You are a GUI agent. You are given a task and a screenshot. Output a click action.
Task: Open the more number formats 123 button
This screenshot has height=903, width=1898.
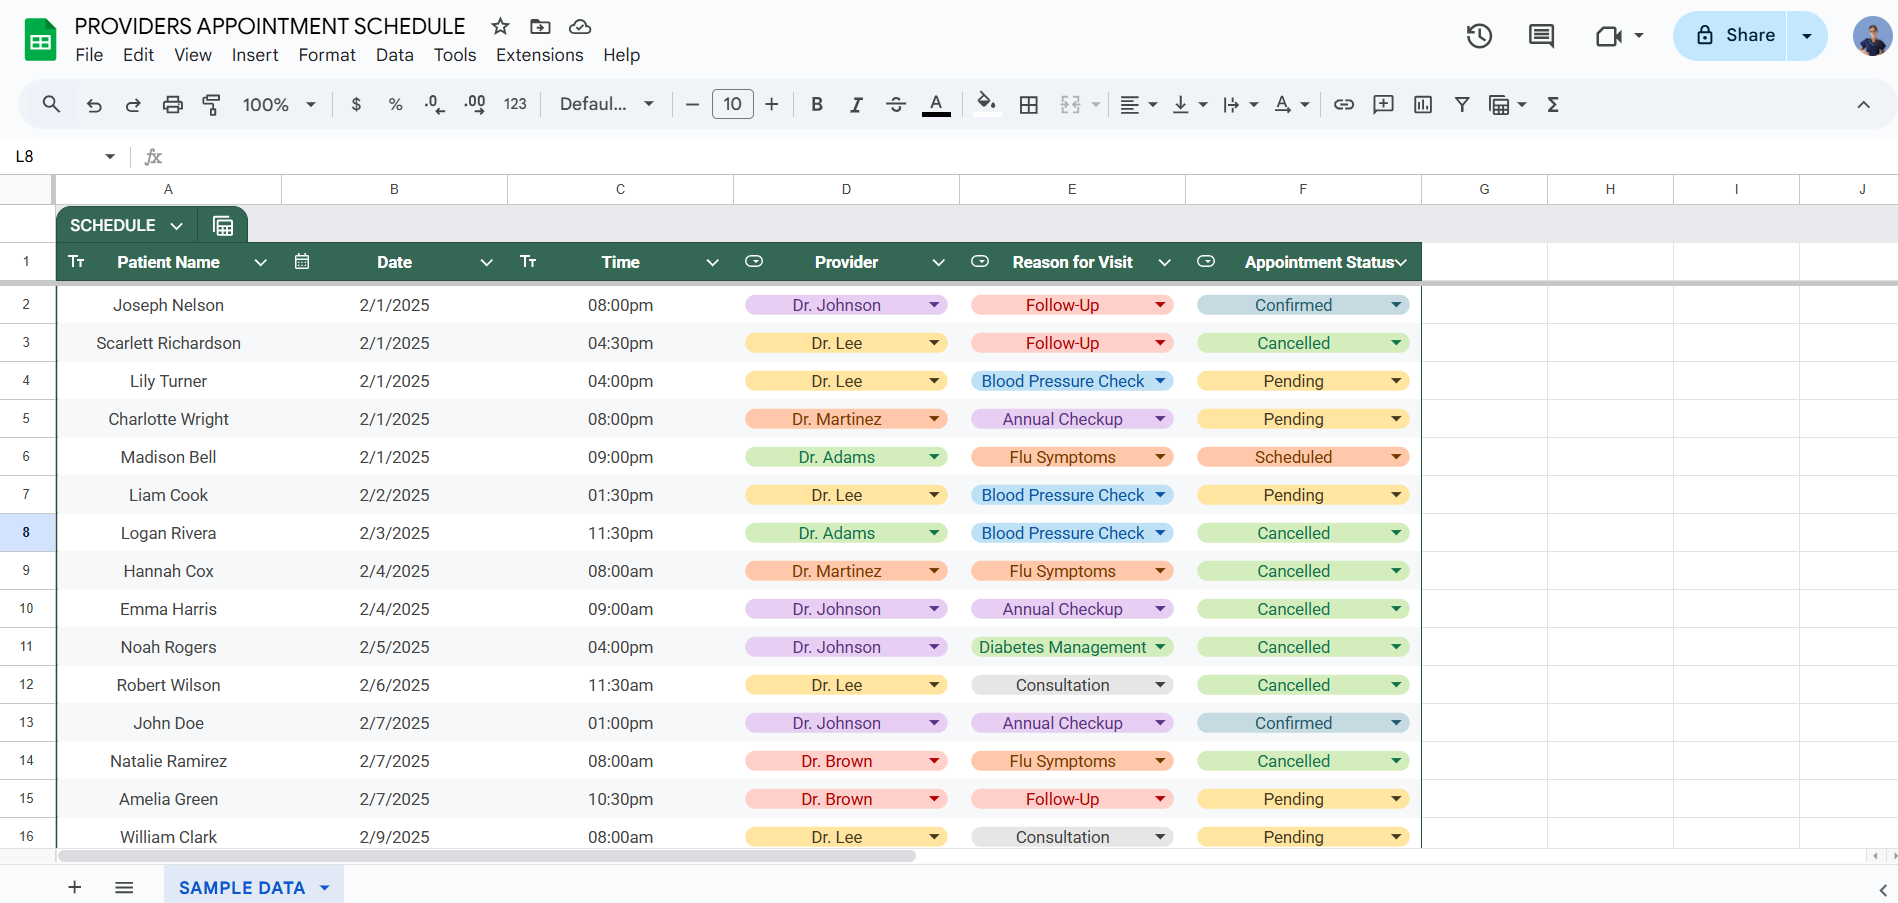tap(515, 104)
